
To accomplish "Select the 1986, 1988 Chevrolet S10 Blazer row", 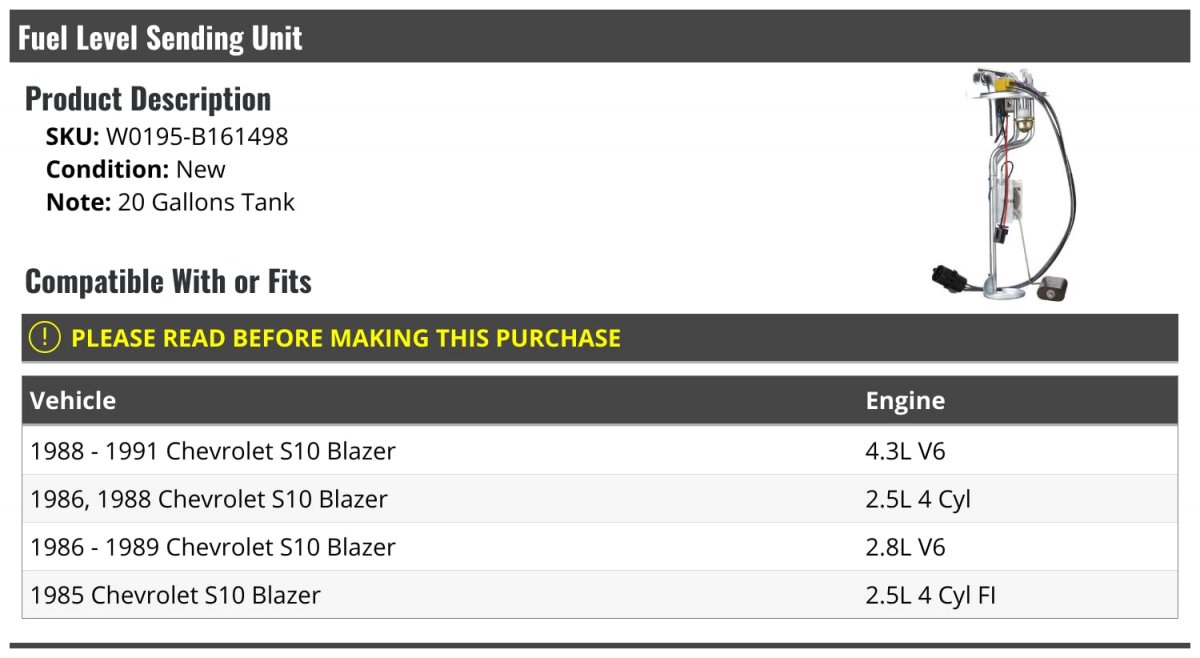I will coord(600,499).
